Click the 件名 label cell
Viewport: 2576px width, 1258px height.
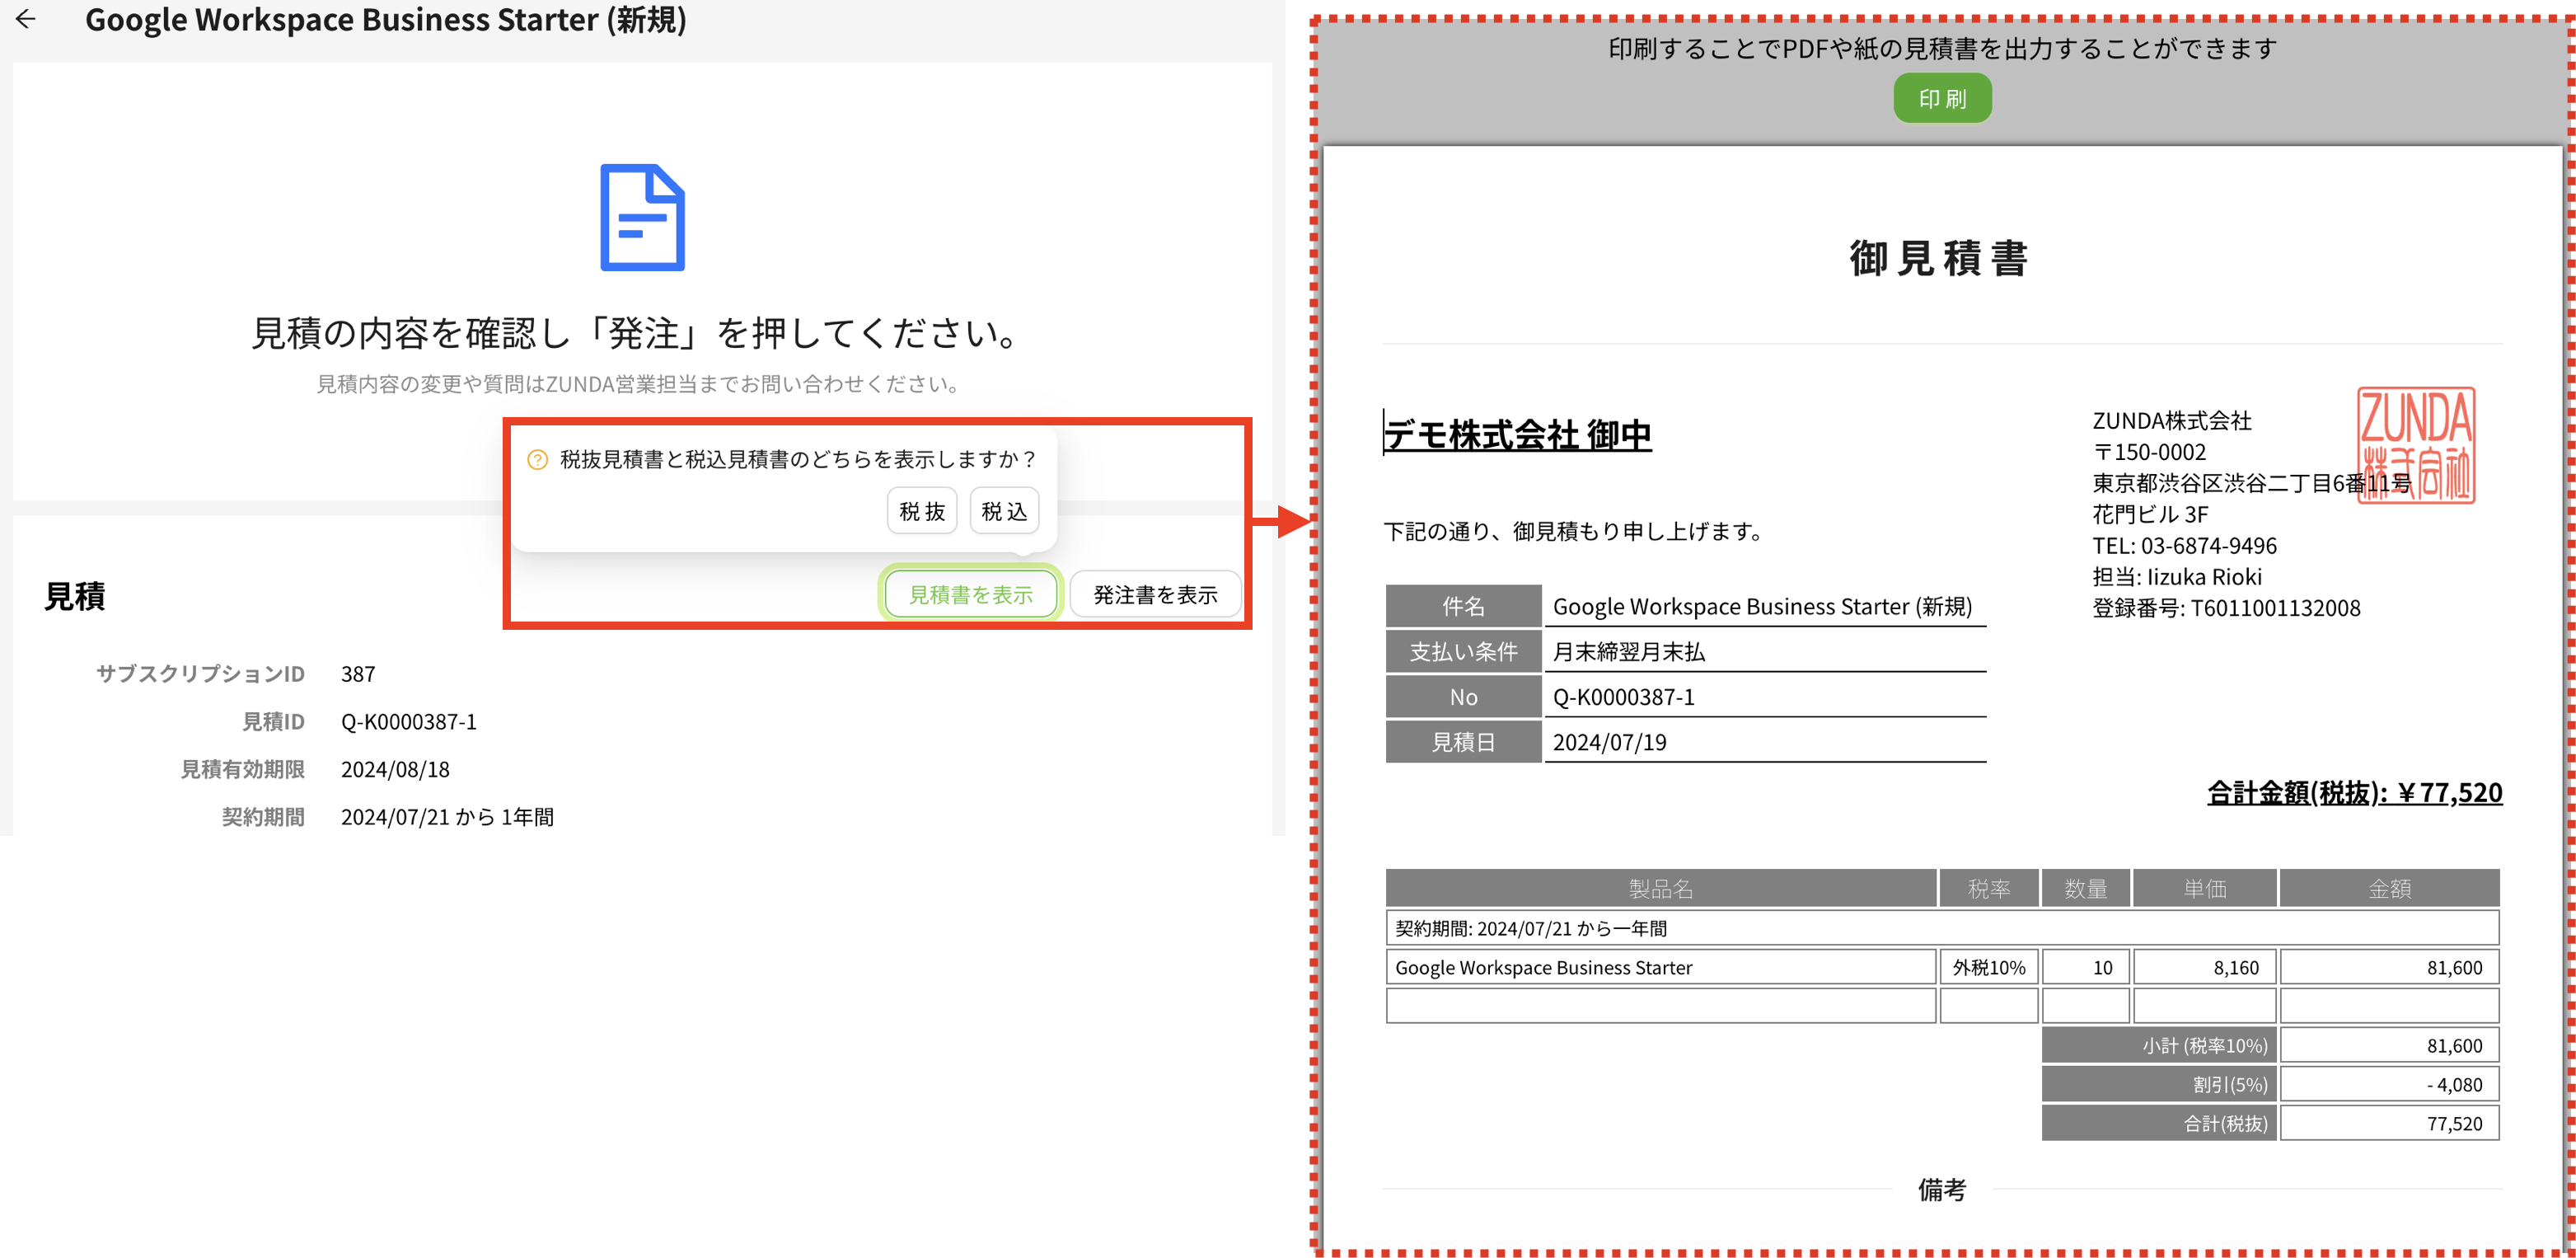[x=1463, y=606]
